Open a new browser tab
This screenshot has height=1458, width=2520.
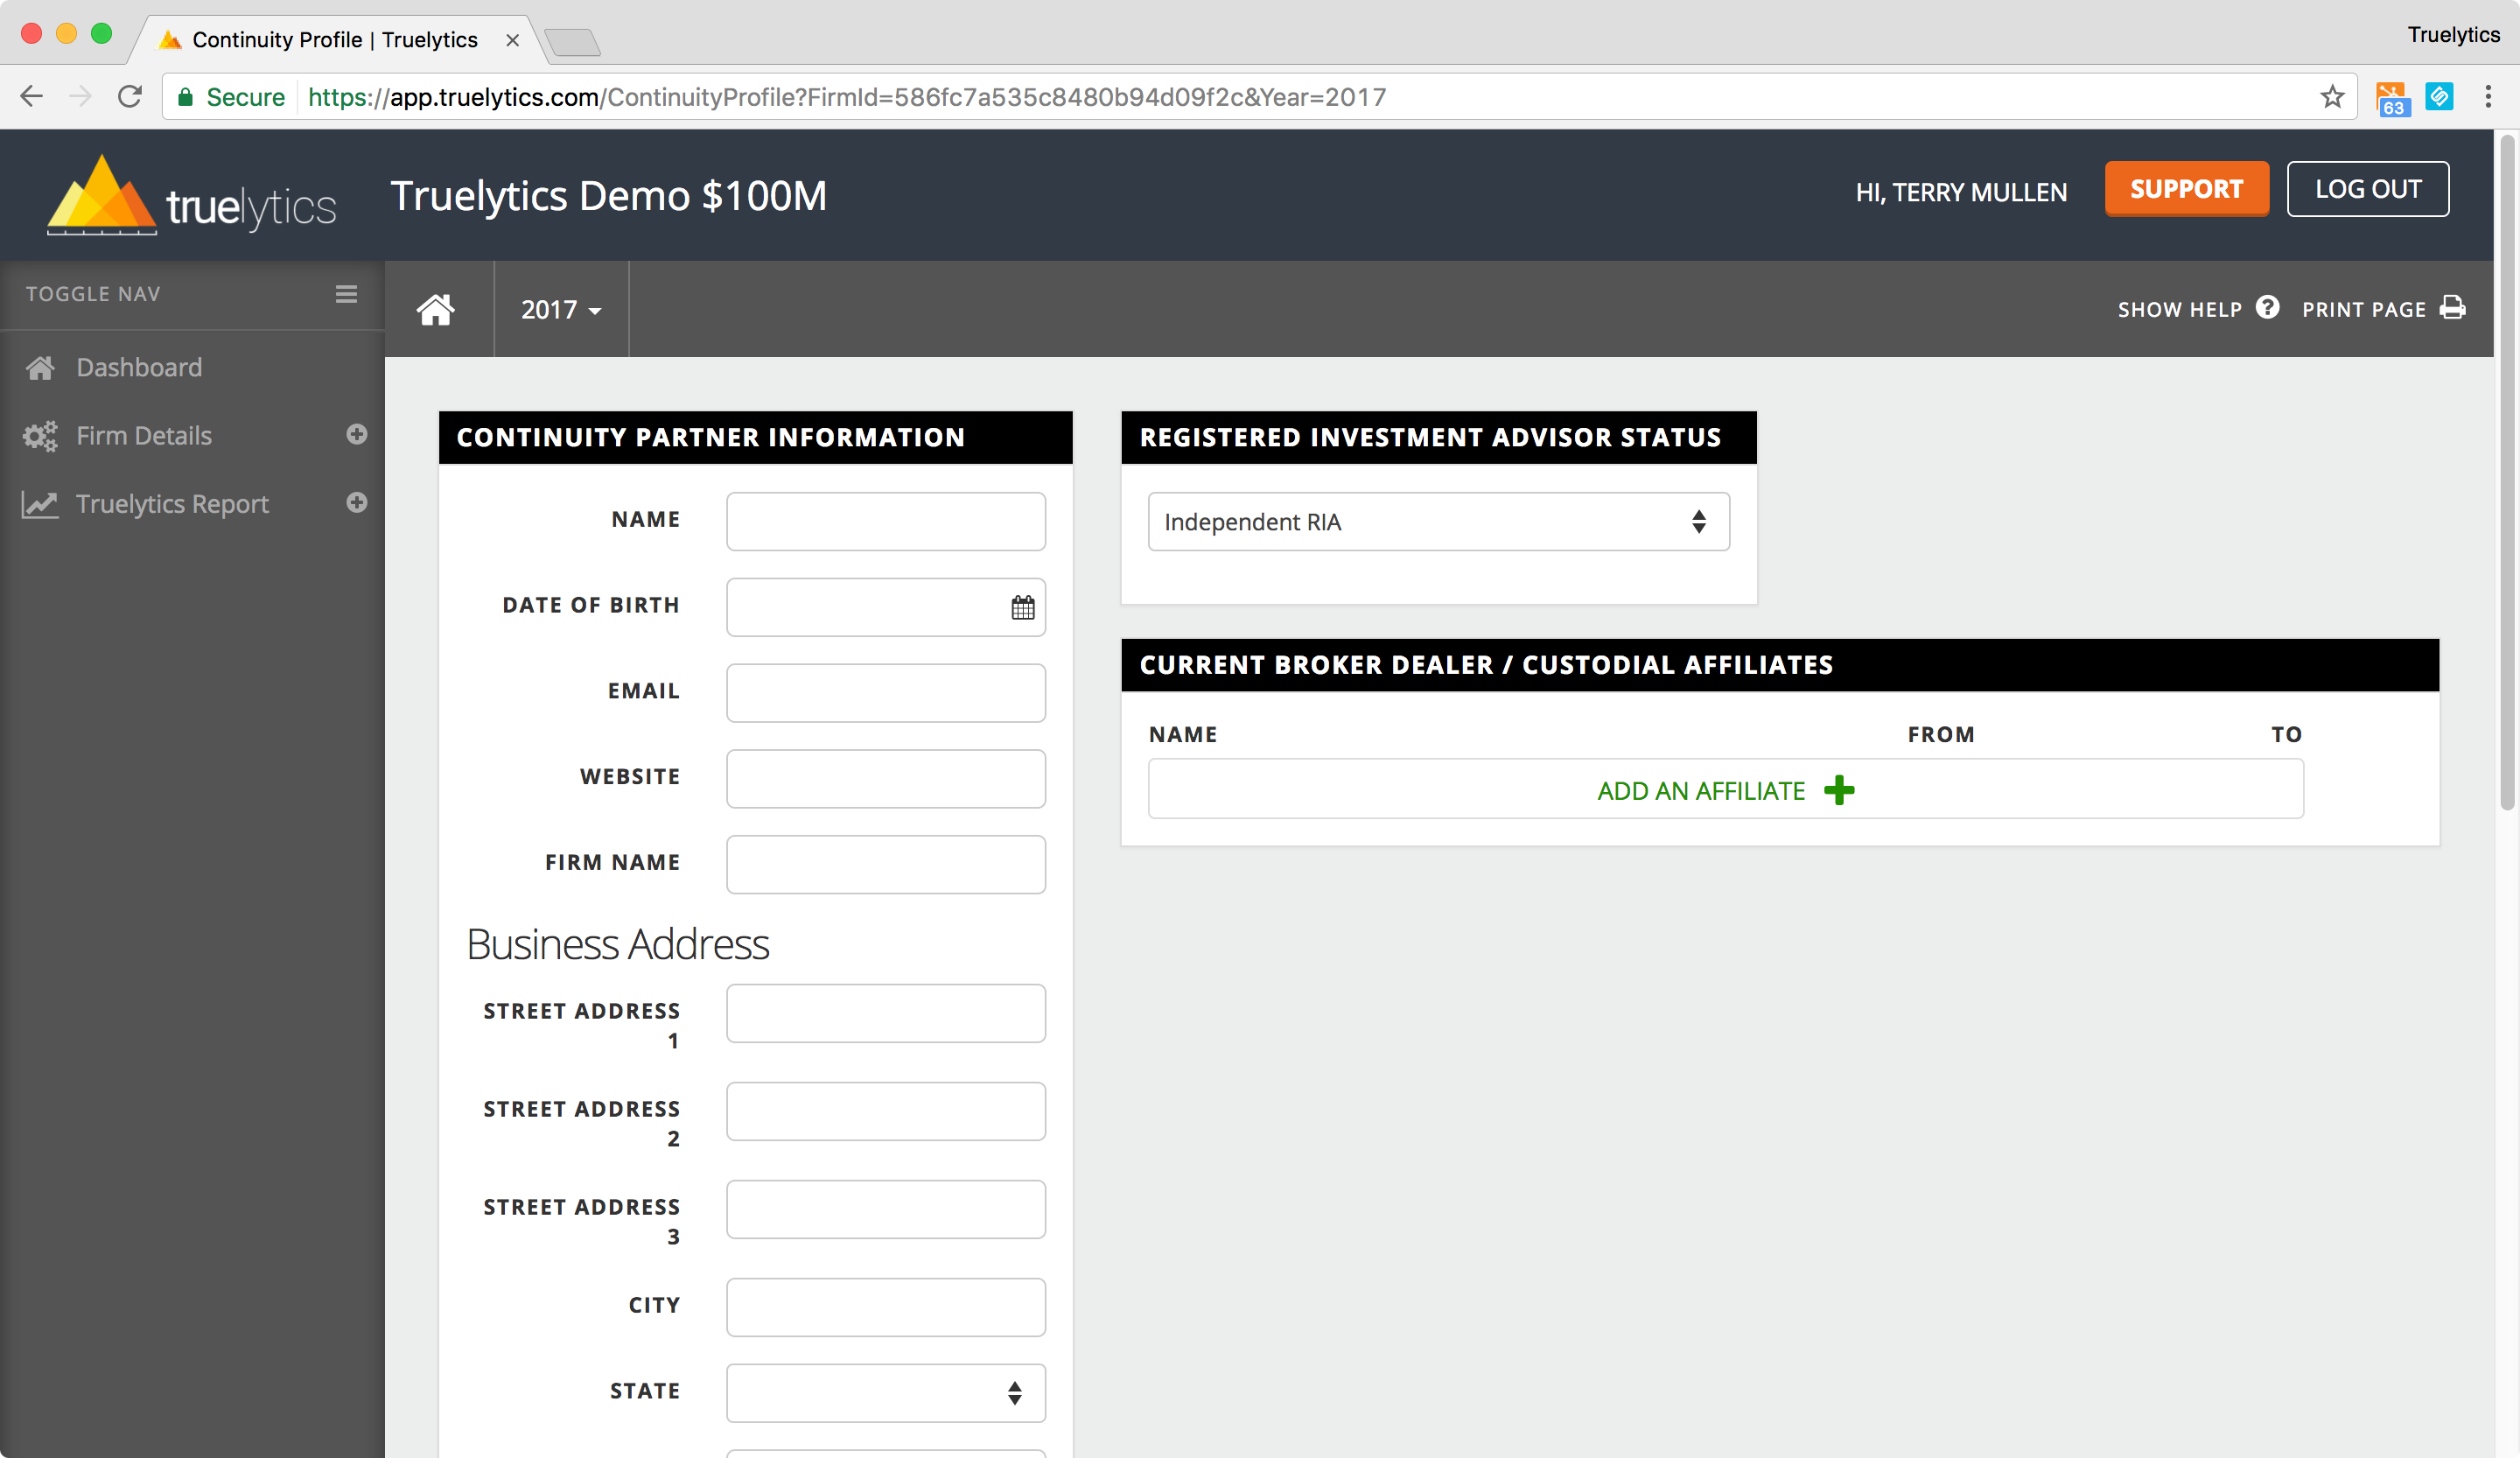point(573,41)
